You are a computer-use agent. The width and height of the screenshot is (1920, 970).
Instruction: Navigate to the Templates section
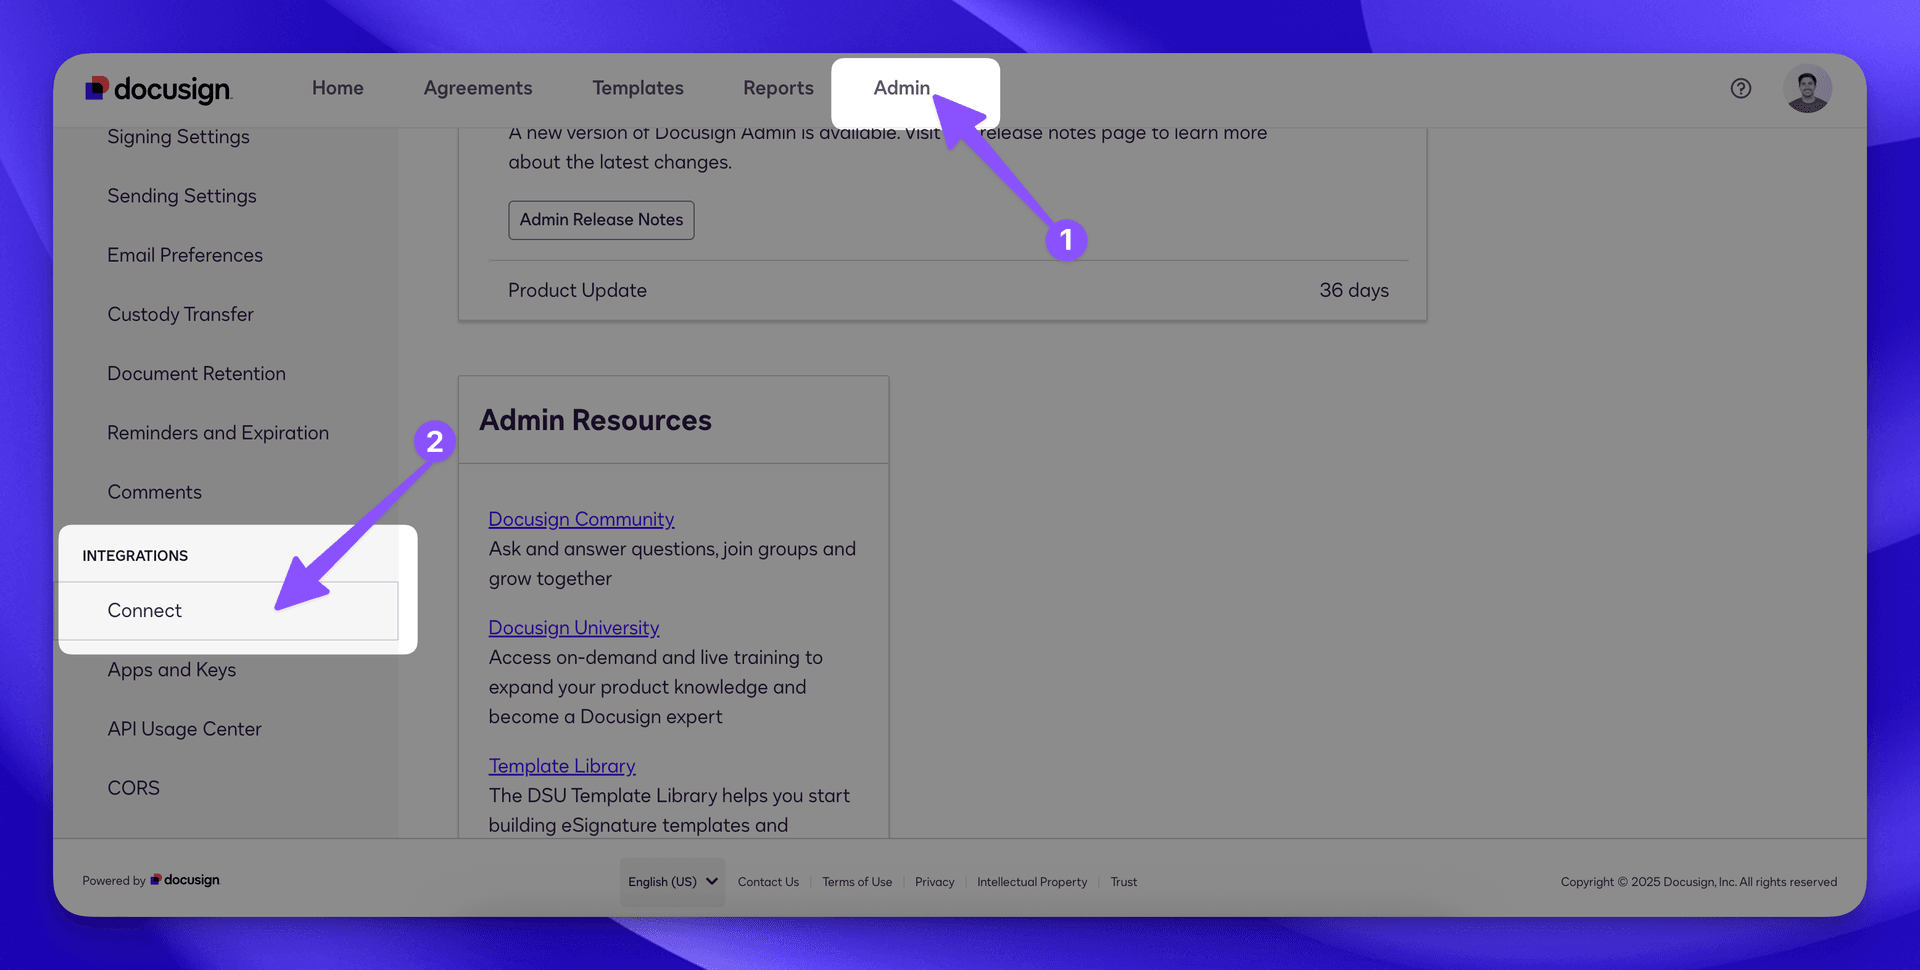click(x=638, y=88)
